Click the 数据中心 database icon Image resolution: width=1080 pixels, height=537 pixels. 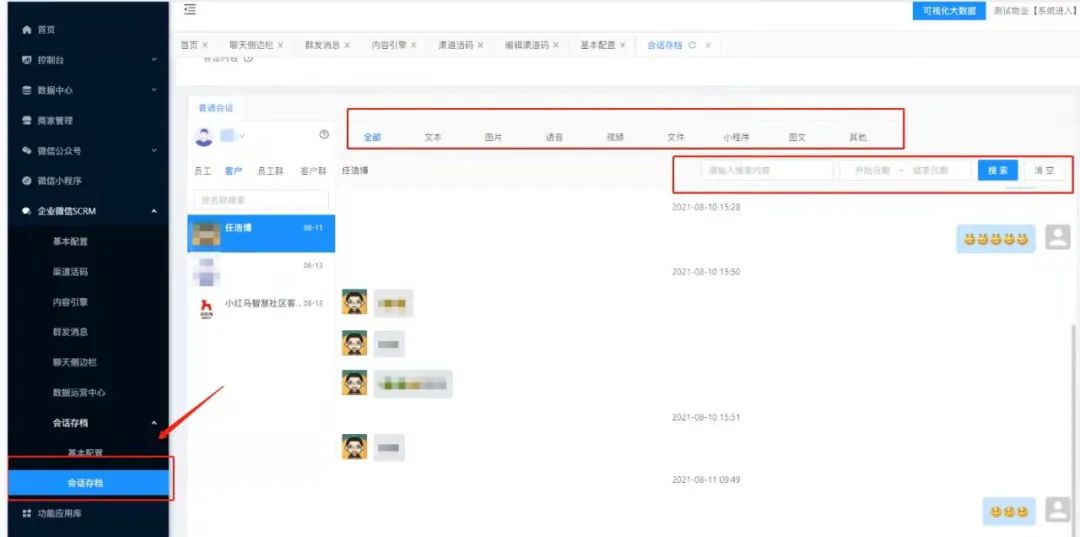27,90
